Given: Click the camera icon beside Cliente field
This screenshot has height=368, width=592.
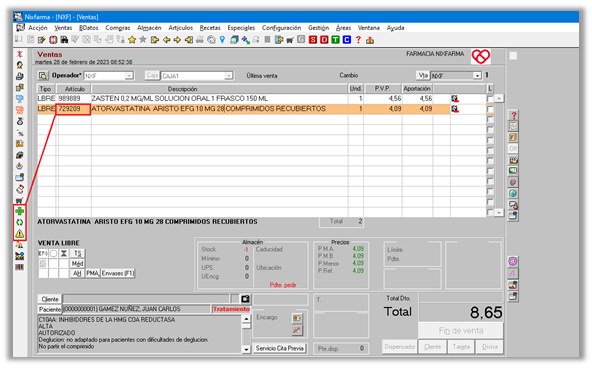Looking at the screenshot, I should coord(245,299).
